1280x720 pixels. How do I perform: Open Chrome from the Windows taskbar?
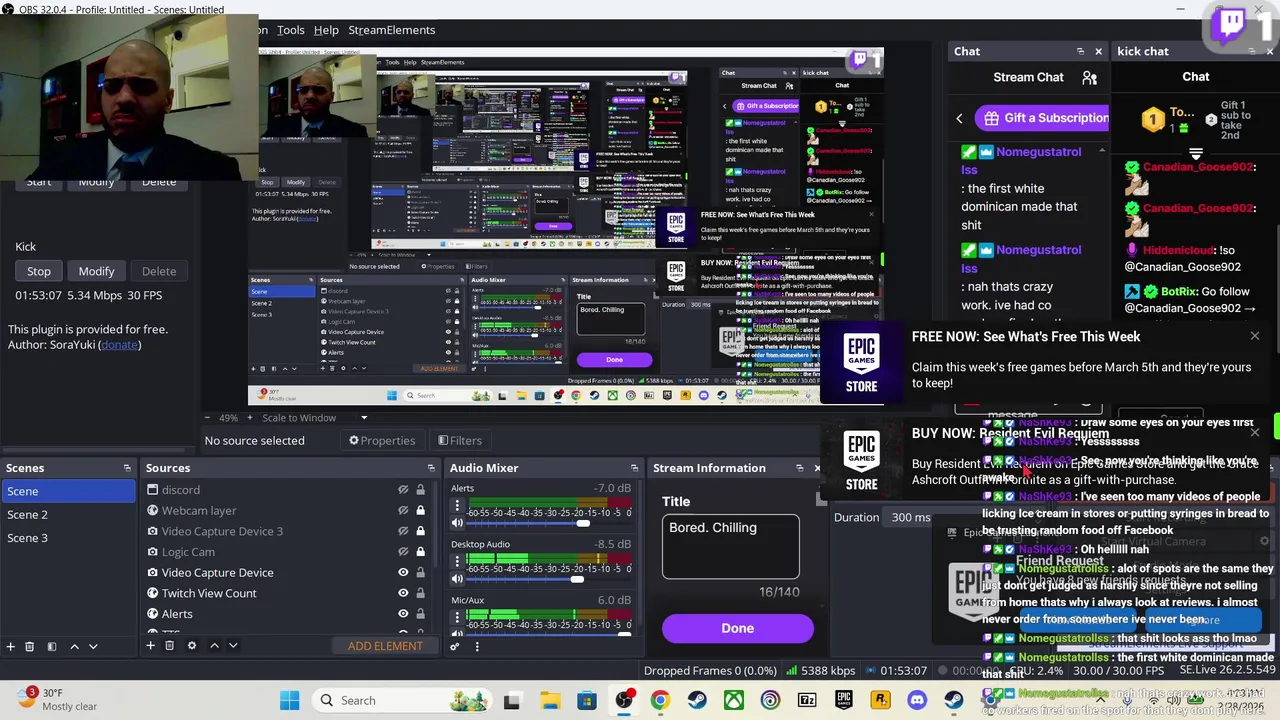[660, 700]
